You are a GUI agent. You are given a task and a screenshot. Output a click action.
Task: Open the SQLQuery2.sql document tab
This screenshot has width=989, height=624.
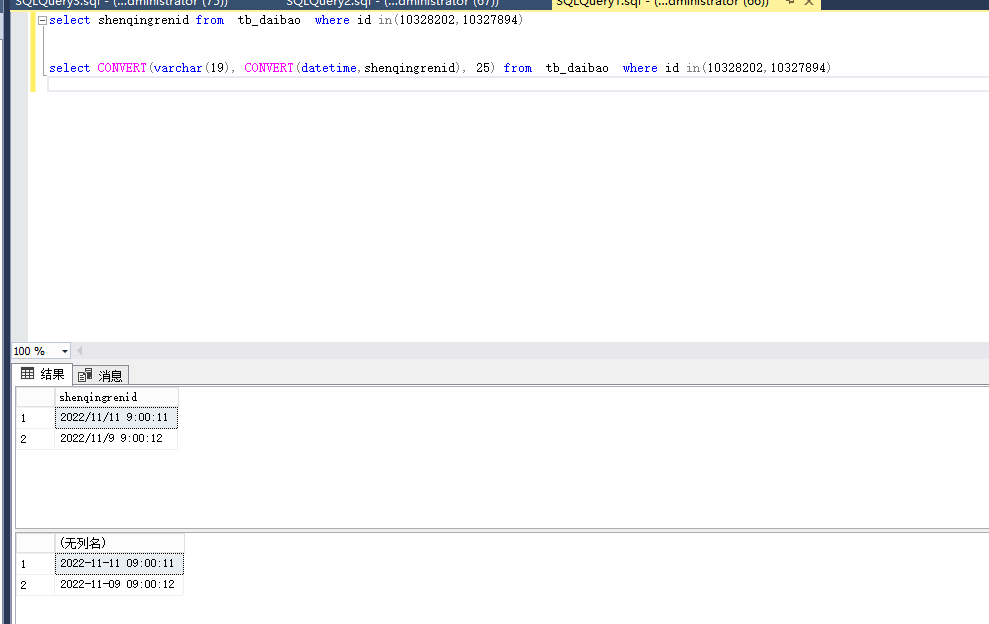[x=390, y=3]
